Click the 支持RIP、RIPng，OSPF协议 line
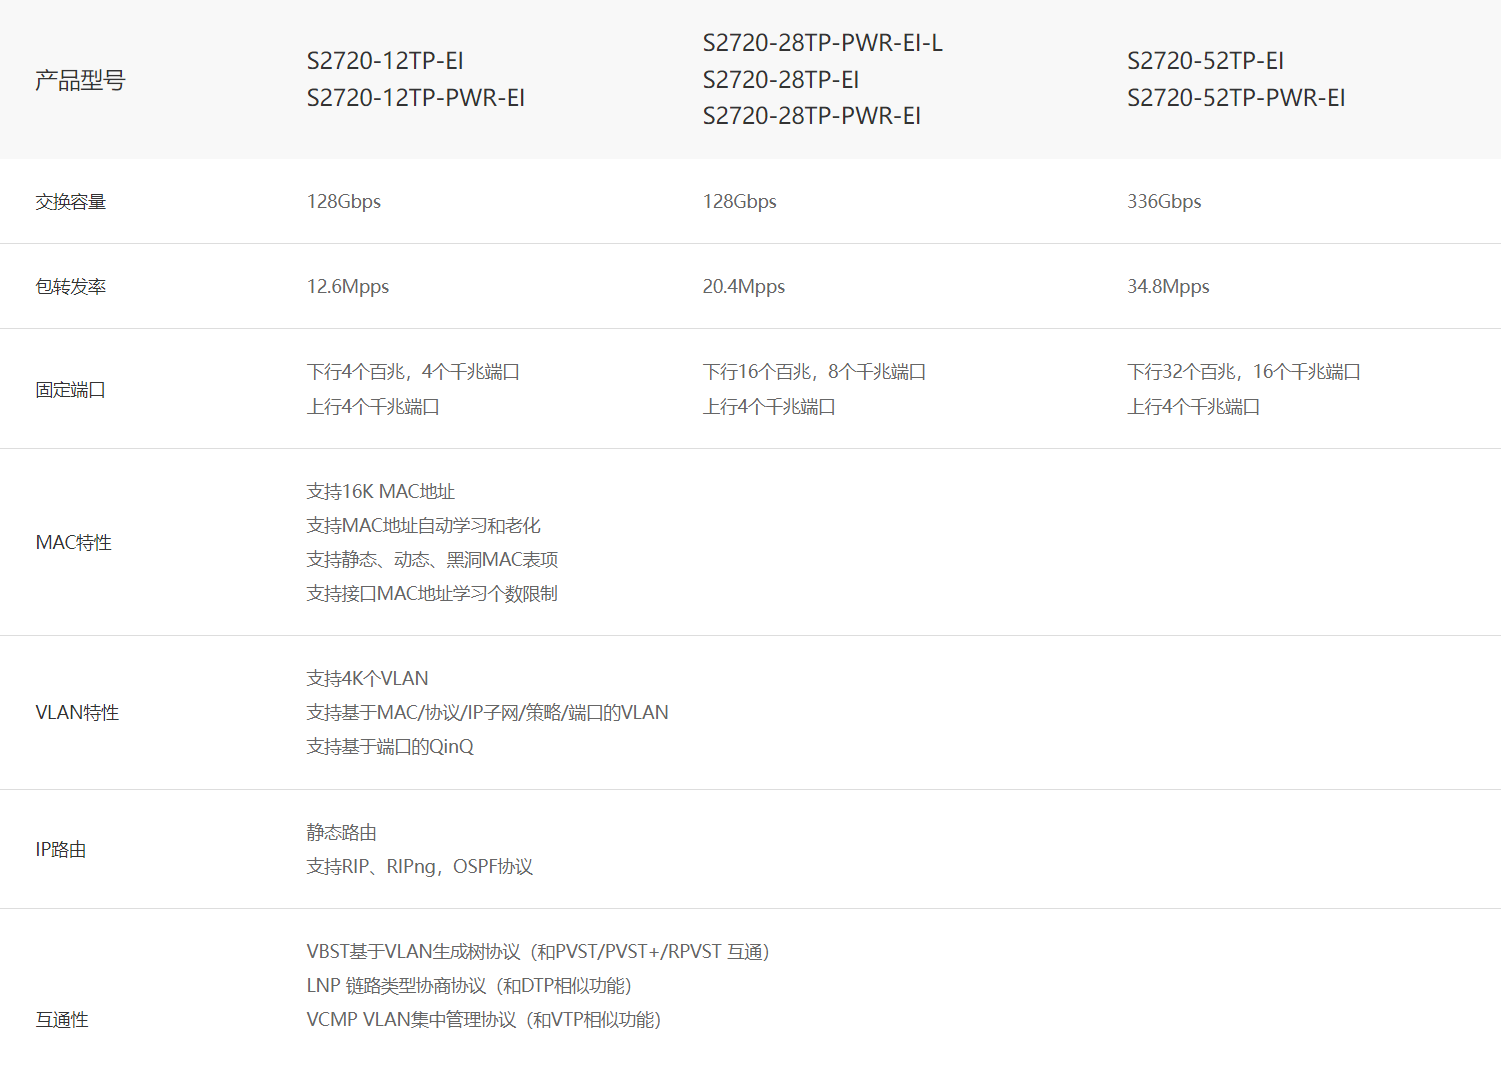This screenshot has height=1071, width=1501. [x=419, y=867]
